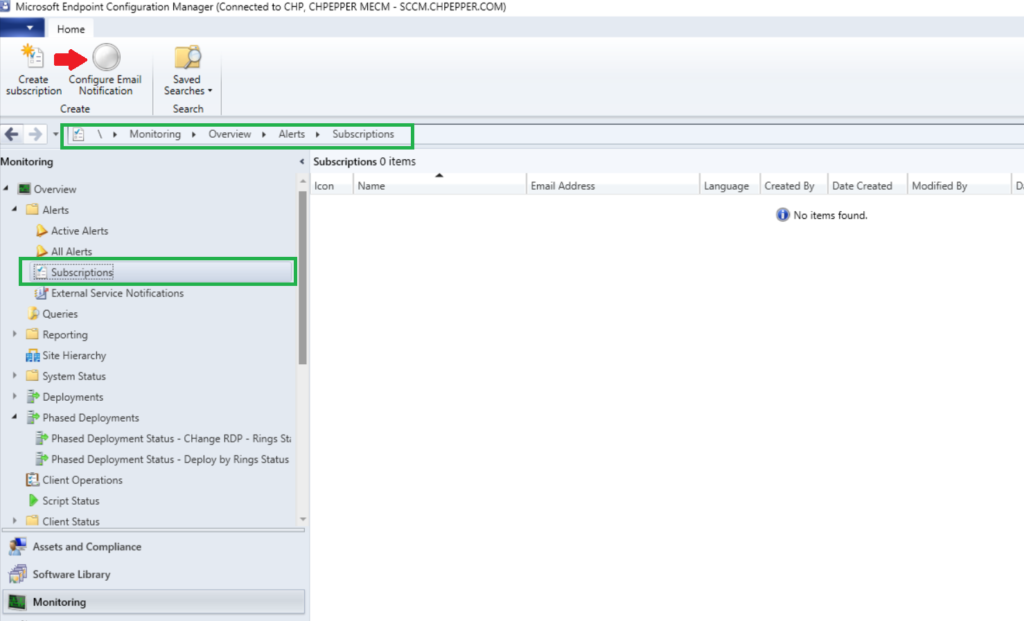1024x621 pixels.
Task: Sort by the Email Address column
Action: pos(613,185)
